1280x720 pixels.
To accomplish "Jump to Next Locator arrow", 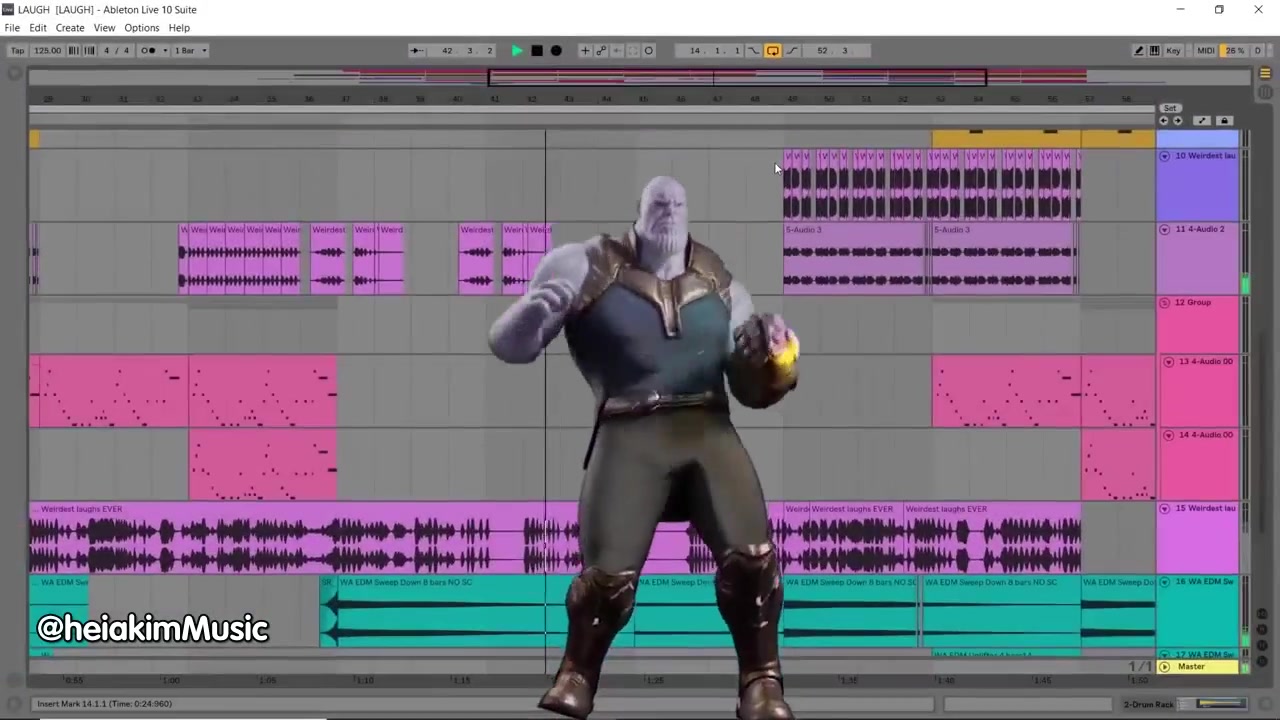I will pos(1177,121).
